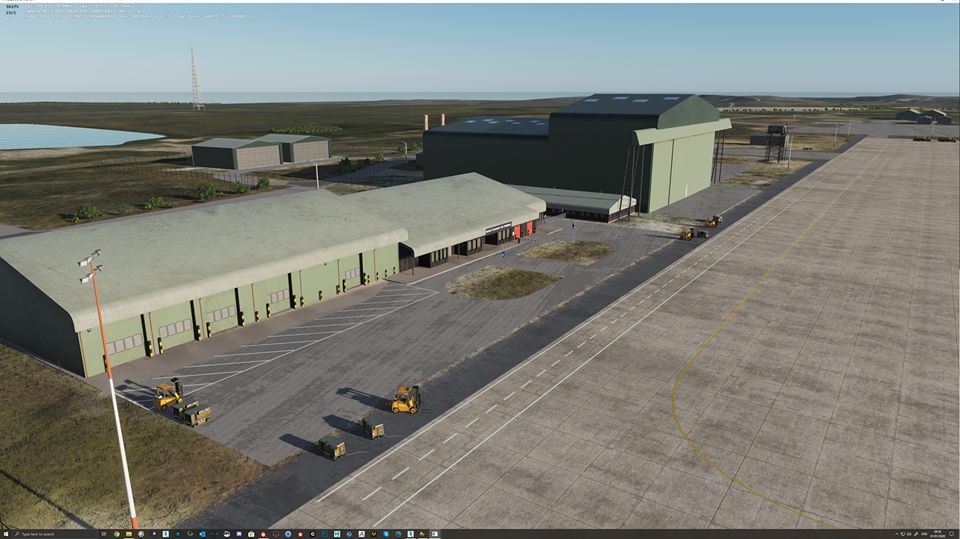Select the small twin hangars near the mast
The image size is (960, 539).
260,151
